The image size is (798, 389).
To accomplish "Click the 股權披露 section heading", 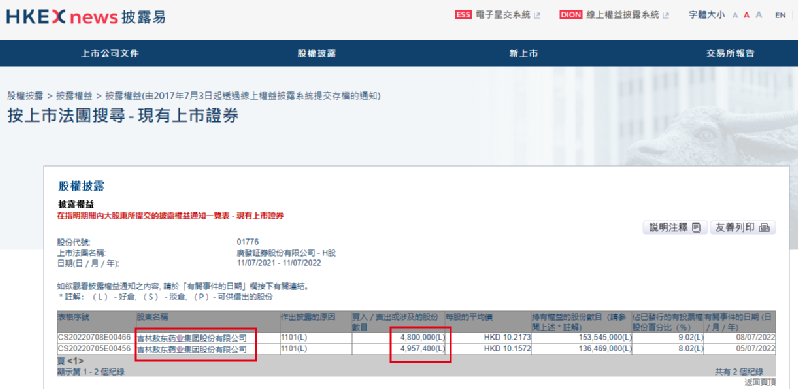I will pyautogui.click(x=81, y=186).
